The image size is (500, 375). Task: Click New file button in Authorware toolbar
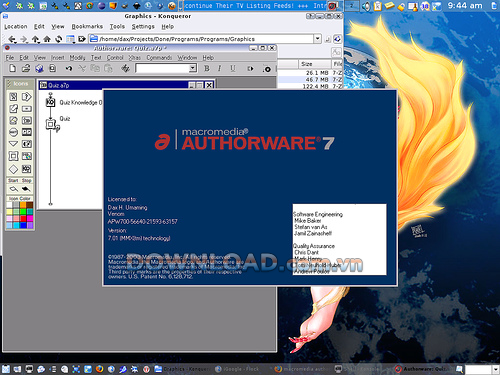13,68
